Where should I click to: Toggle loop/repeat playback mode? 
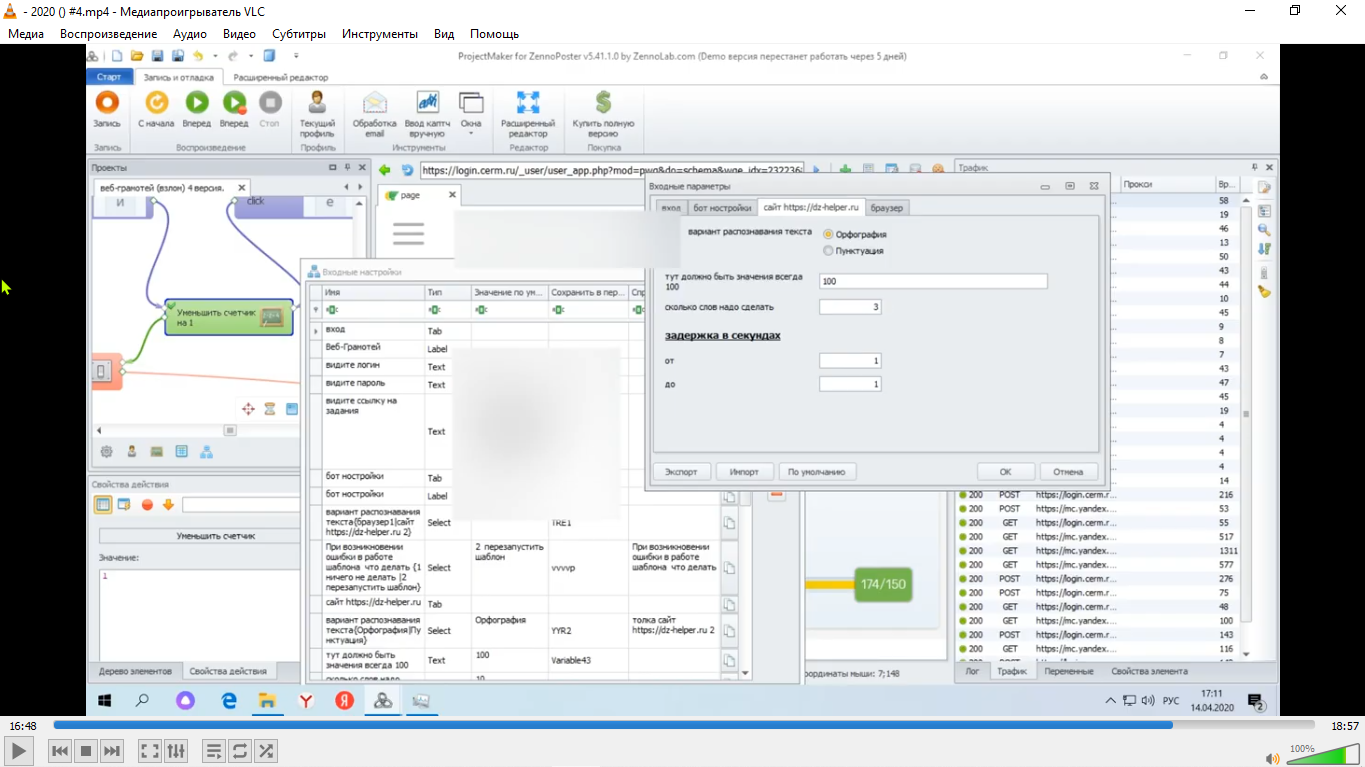[239, 750]
